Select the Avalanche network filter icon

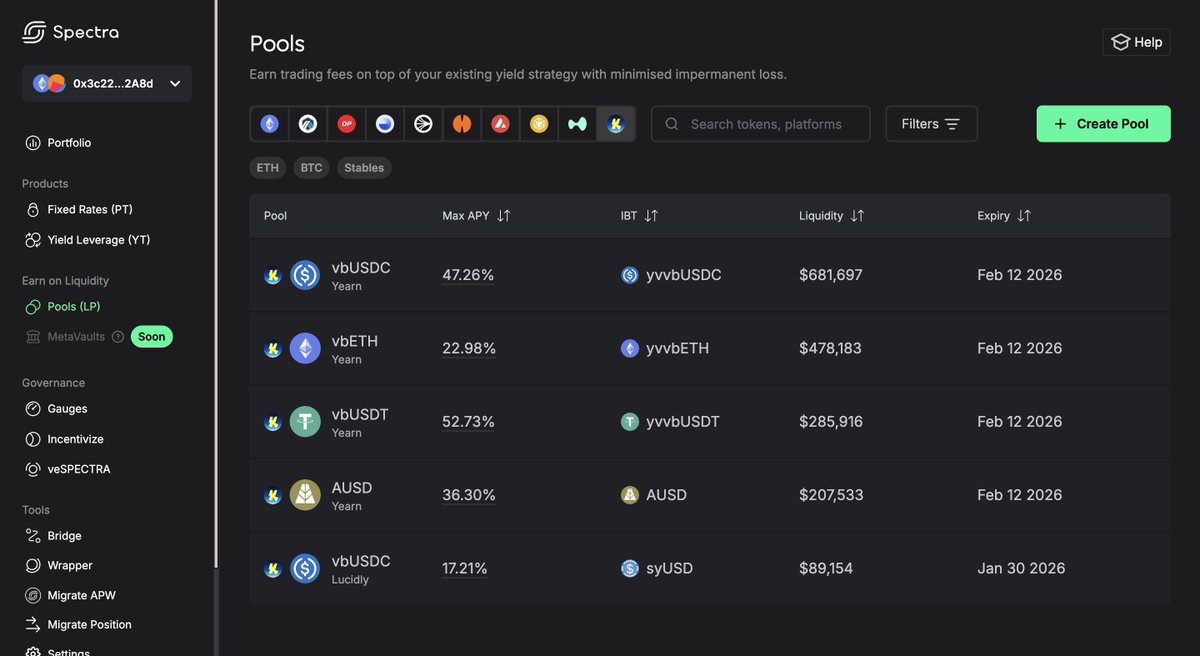(x=501, y=124)
